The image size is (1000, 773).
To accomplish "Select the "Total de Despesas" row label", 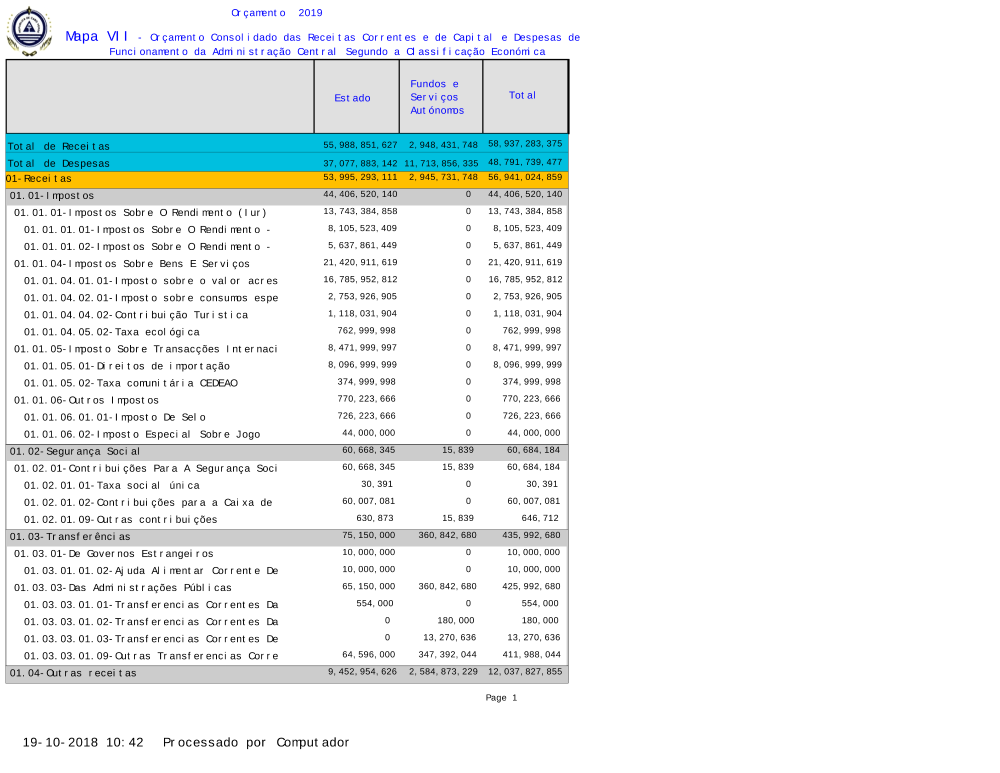I will pyautogui.click(x=59, y=163).
